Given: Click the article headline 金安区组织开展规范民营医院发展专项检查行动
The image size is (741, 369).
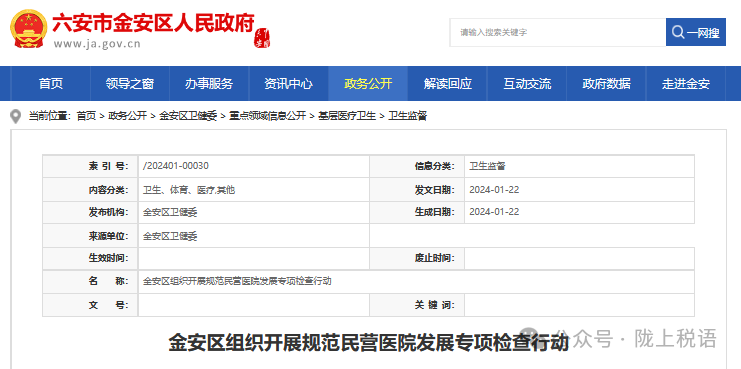Looking at the screenshot, I should coord(369,343).
